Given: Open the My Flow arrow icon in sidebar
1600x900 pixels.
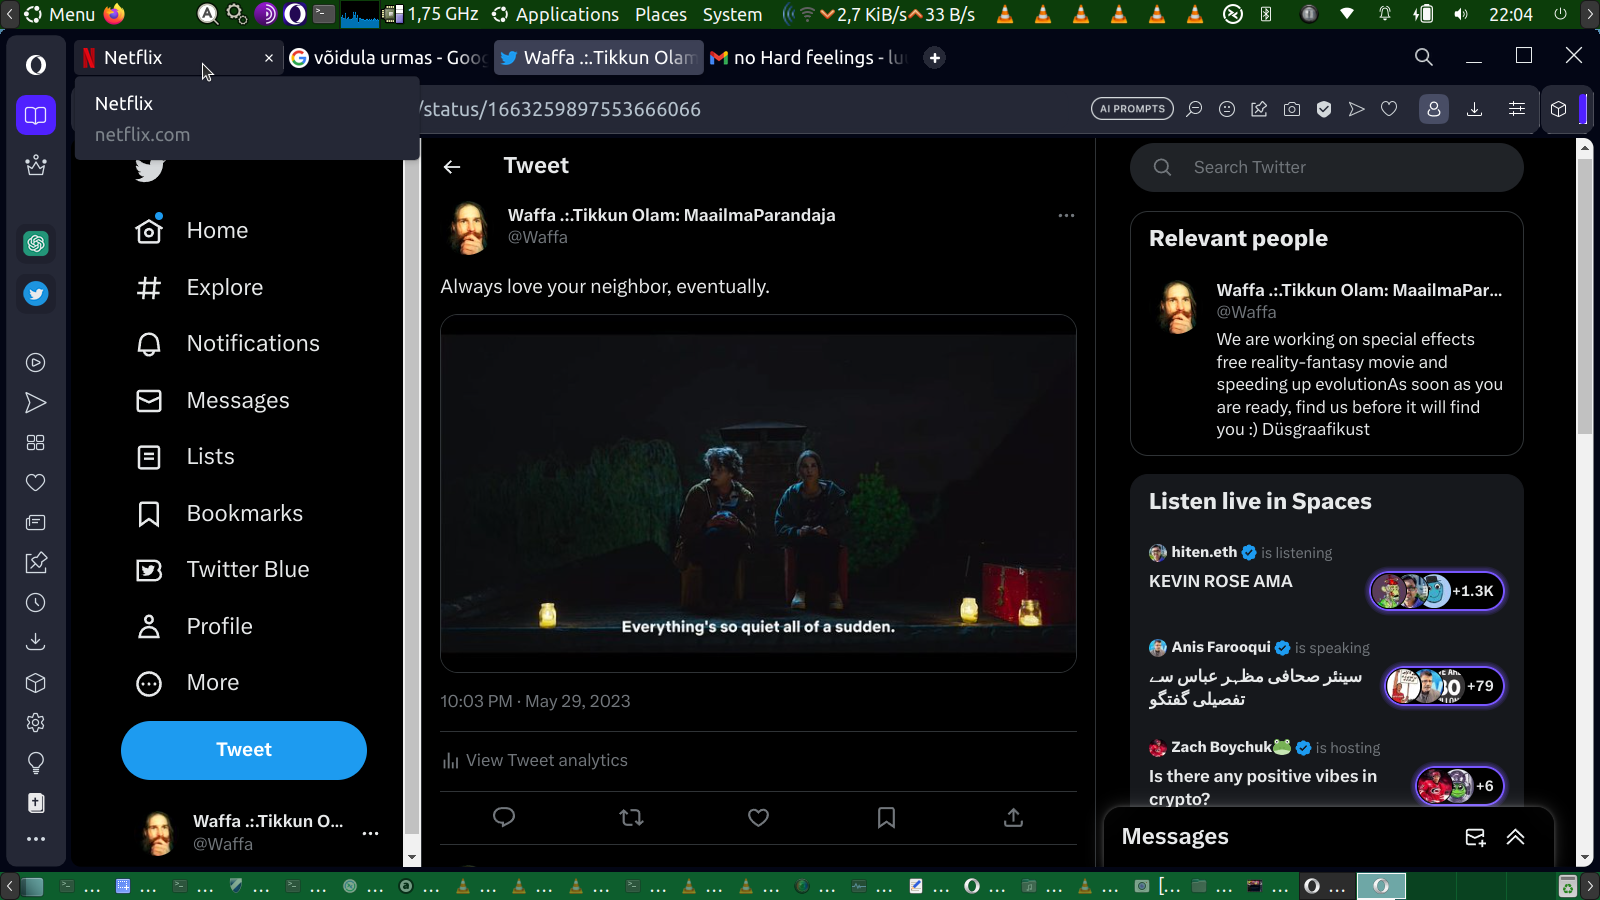Looking at the screenshot, I should coord(36,403).
